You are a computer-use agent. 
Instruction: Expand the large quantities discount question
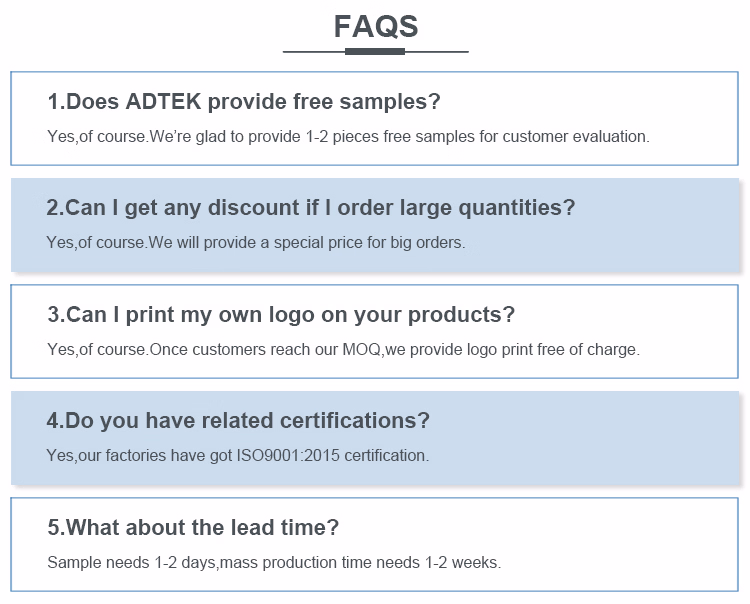click(311, 208)
